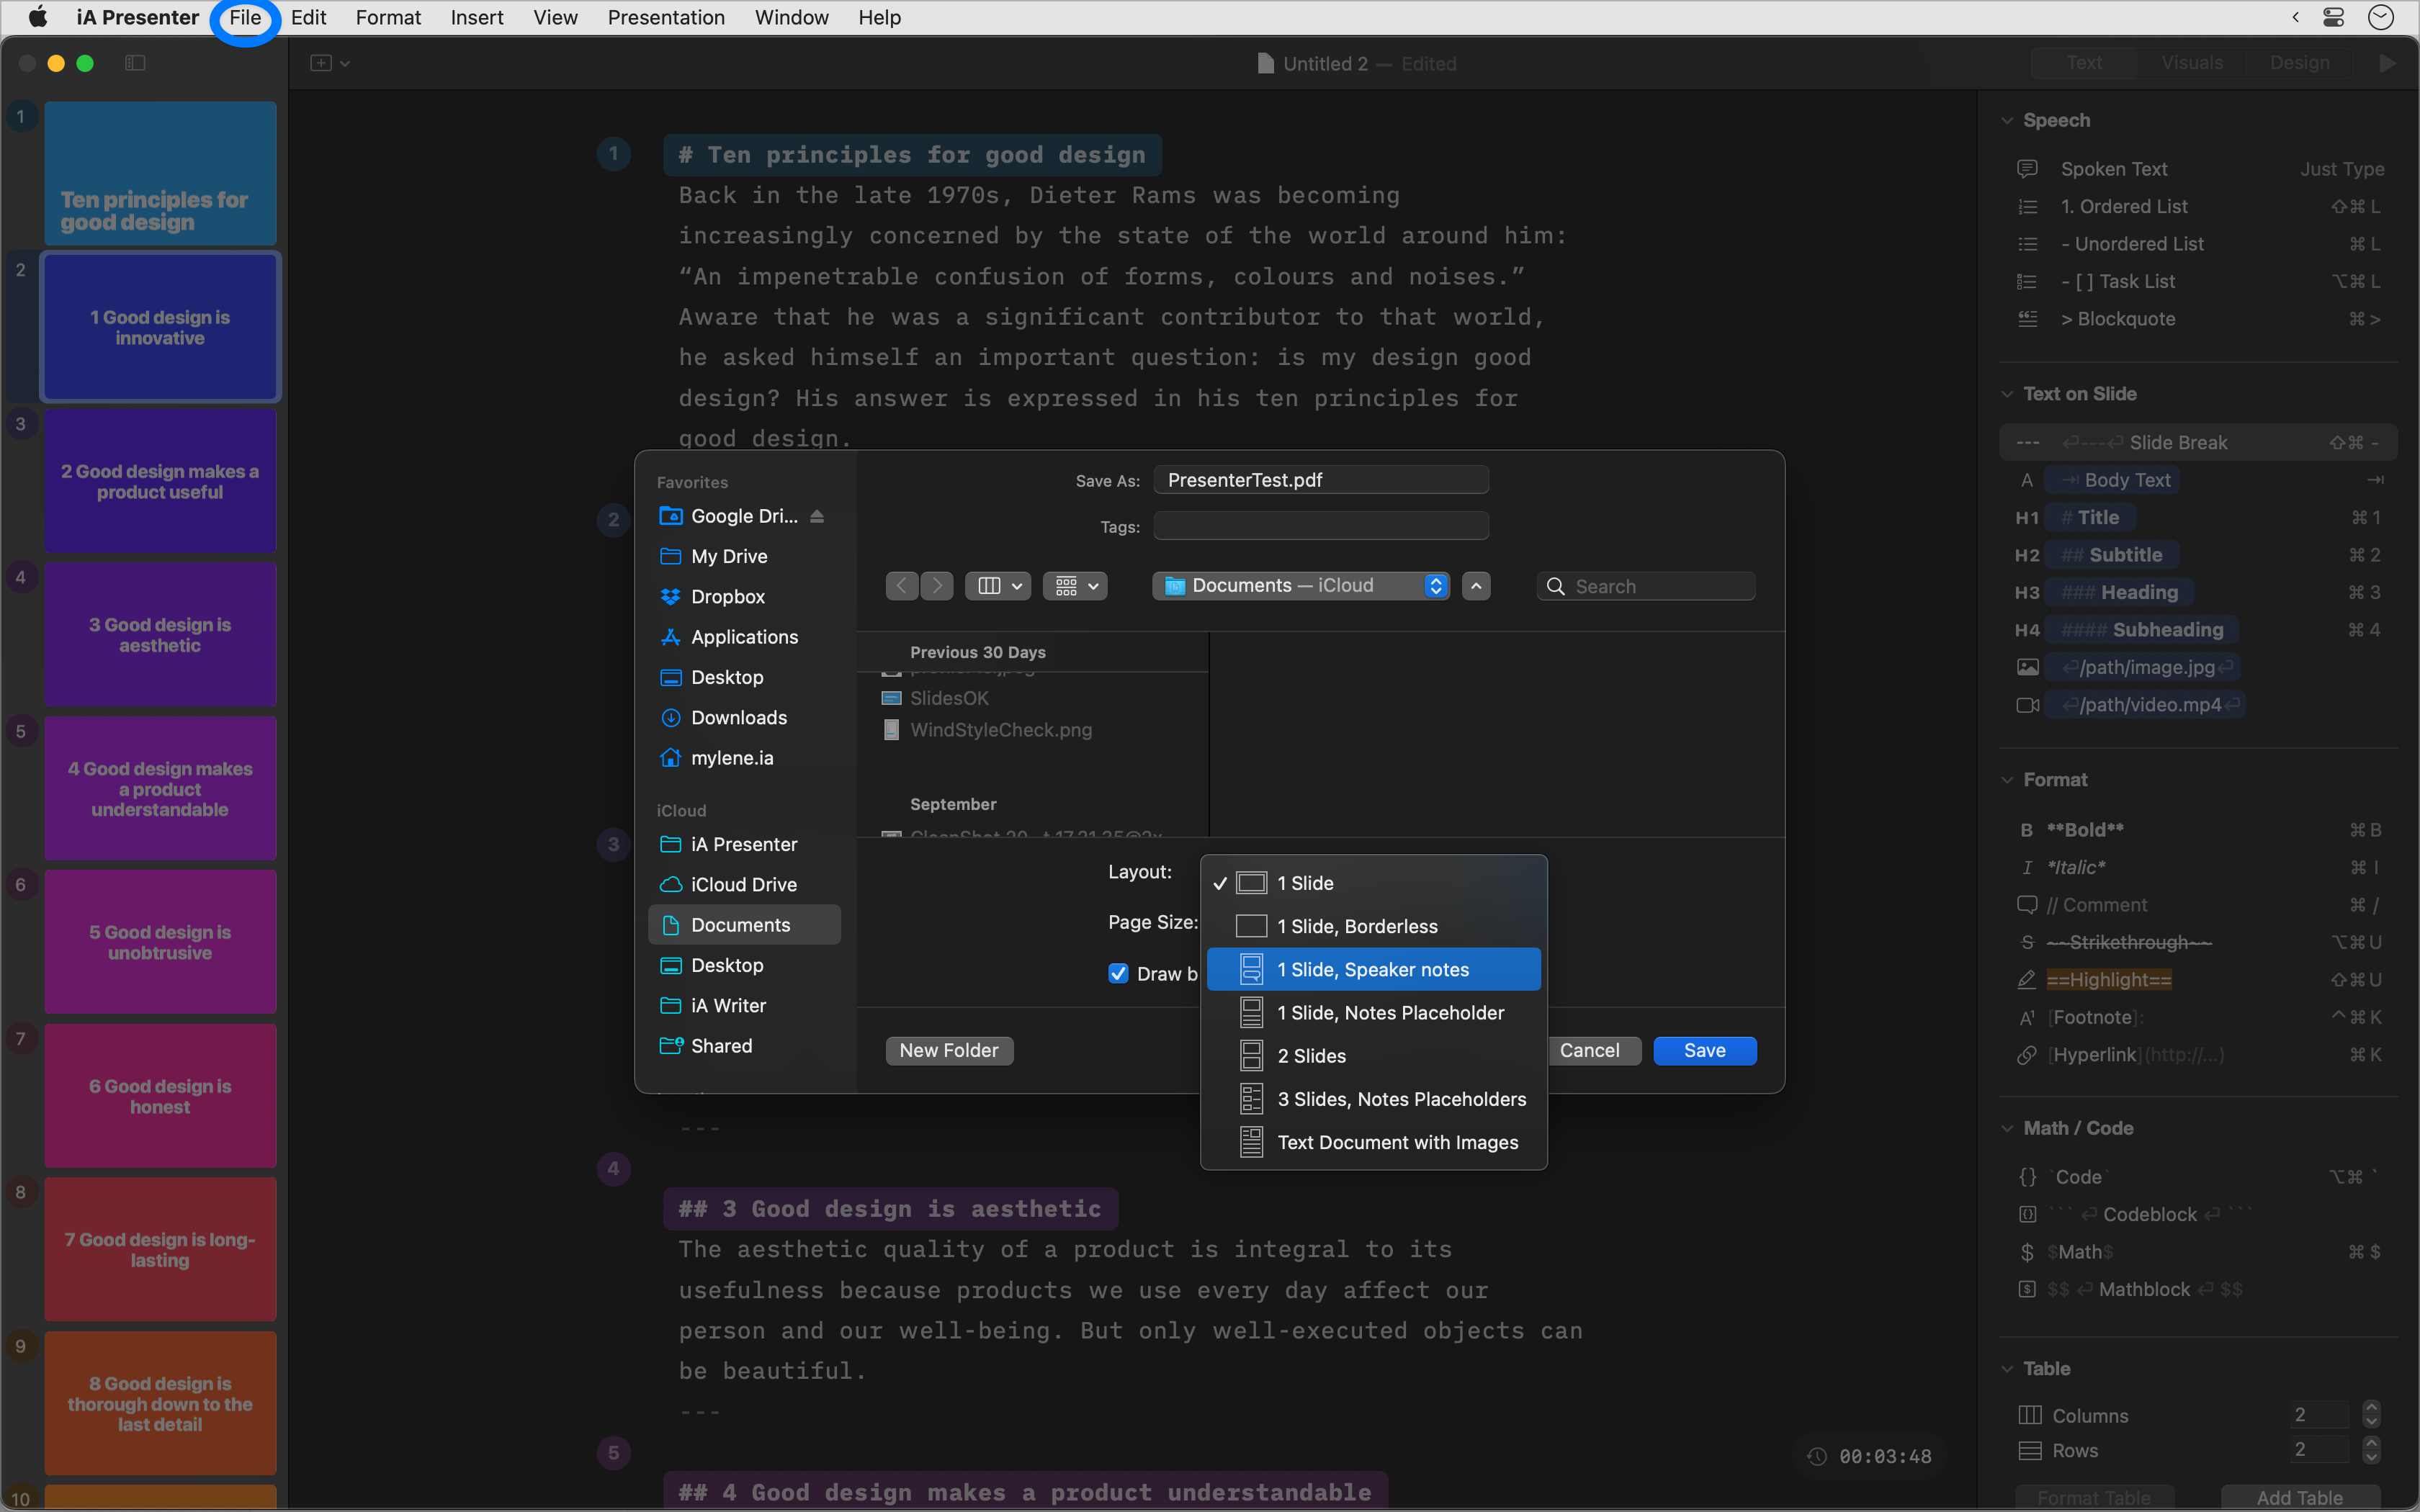The image size is (2420, 1512).
Task: Collapse the Table section
Action: (2006, 1368)
